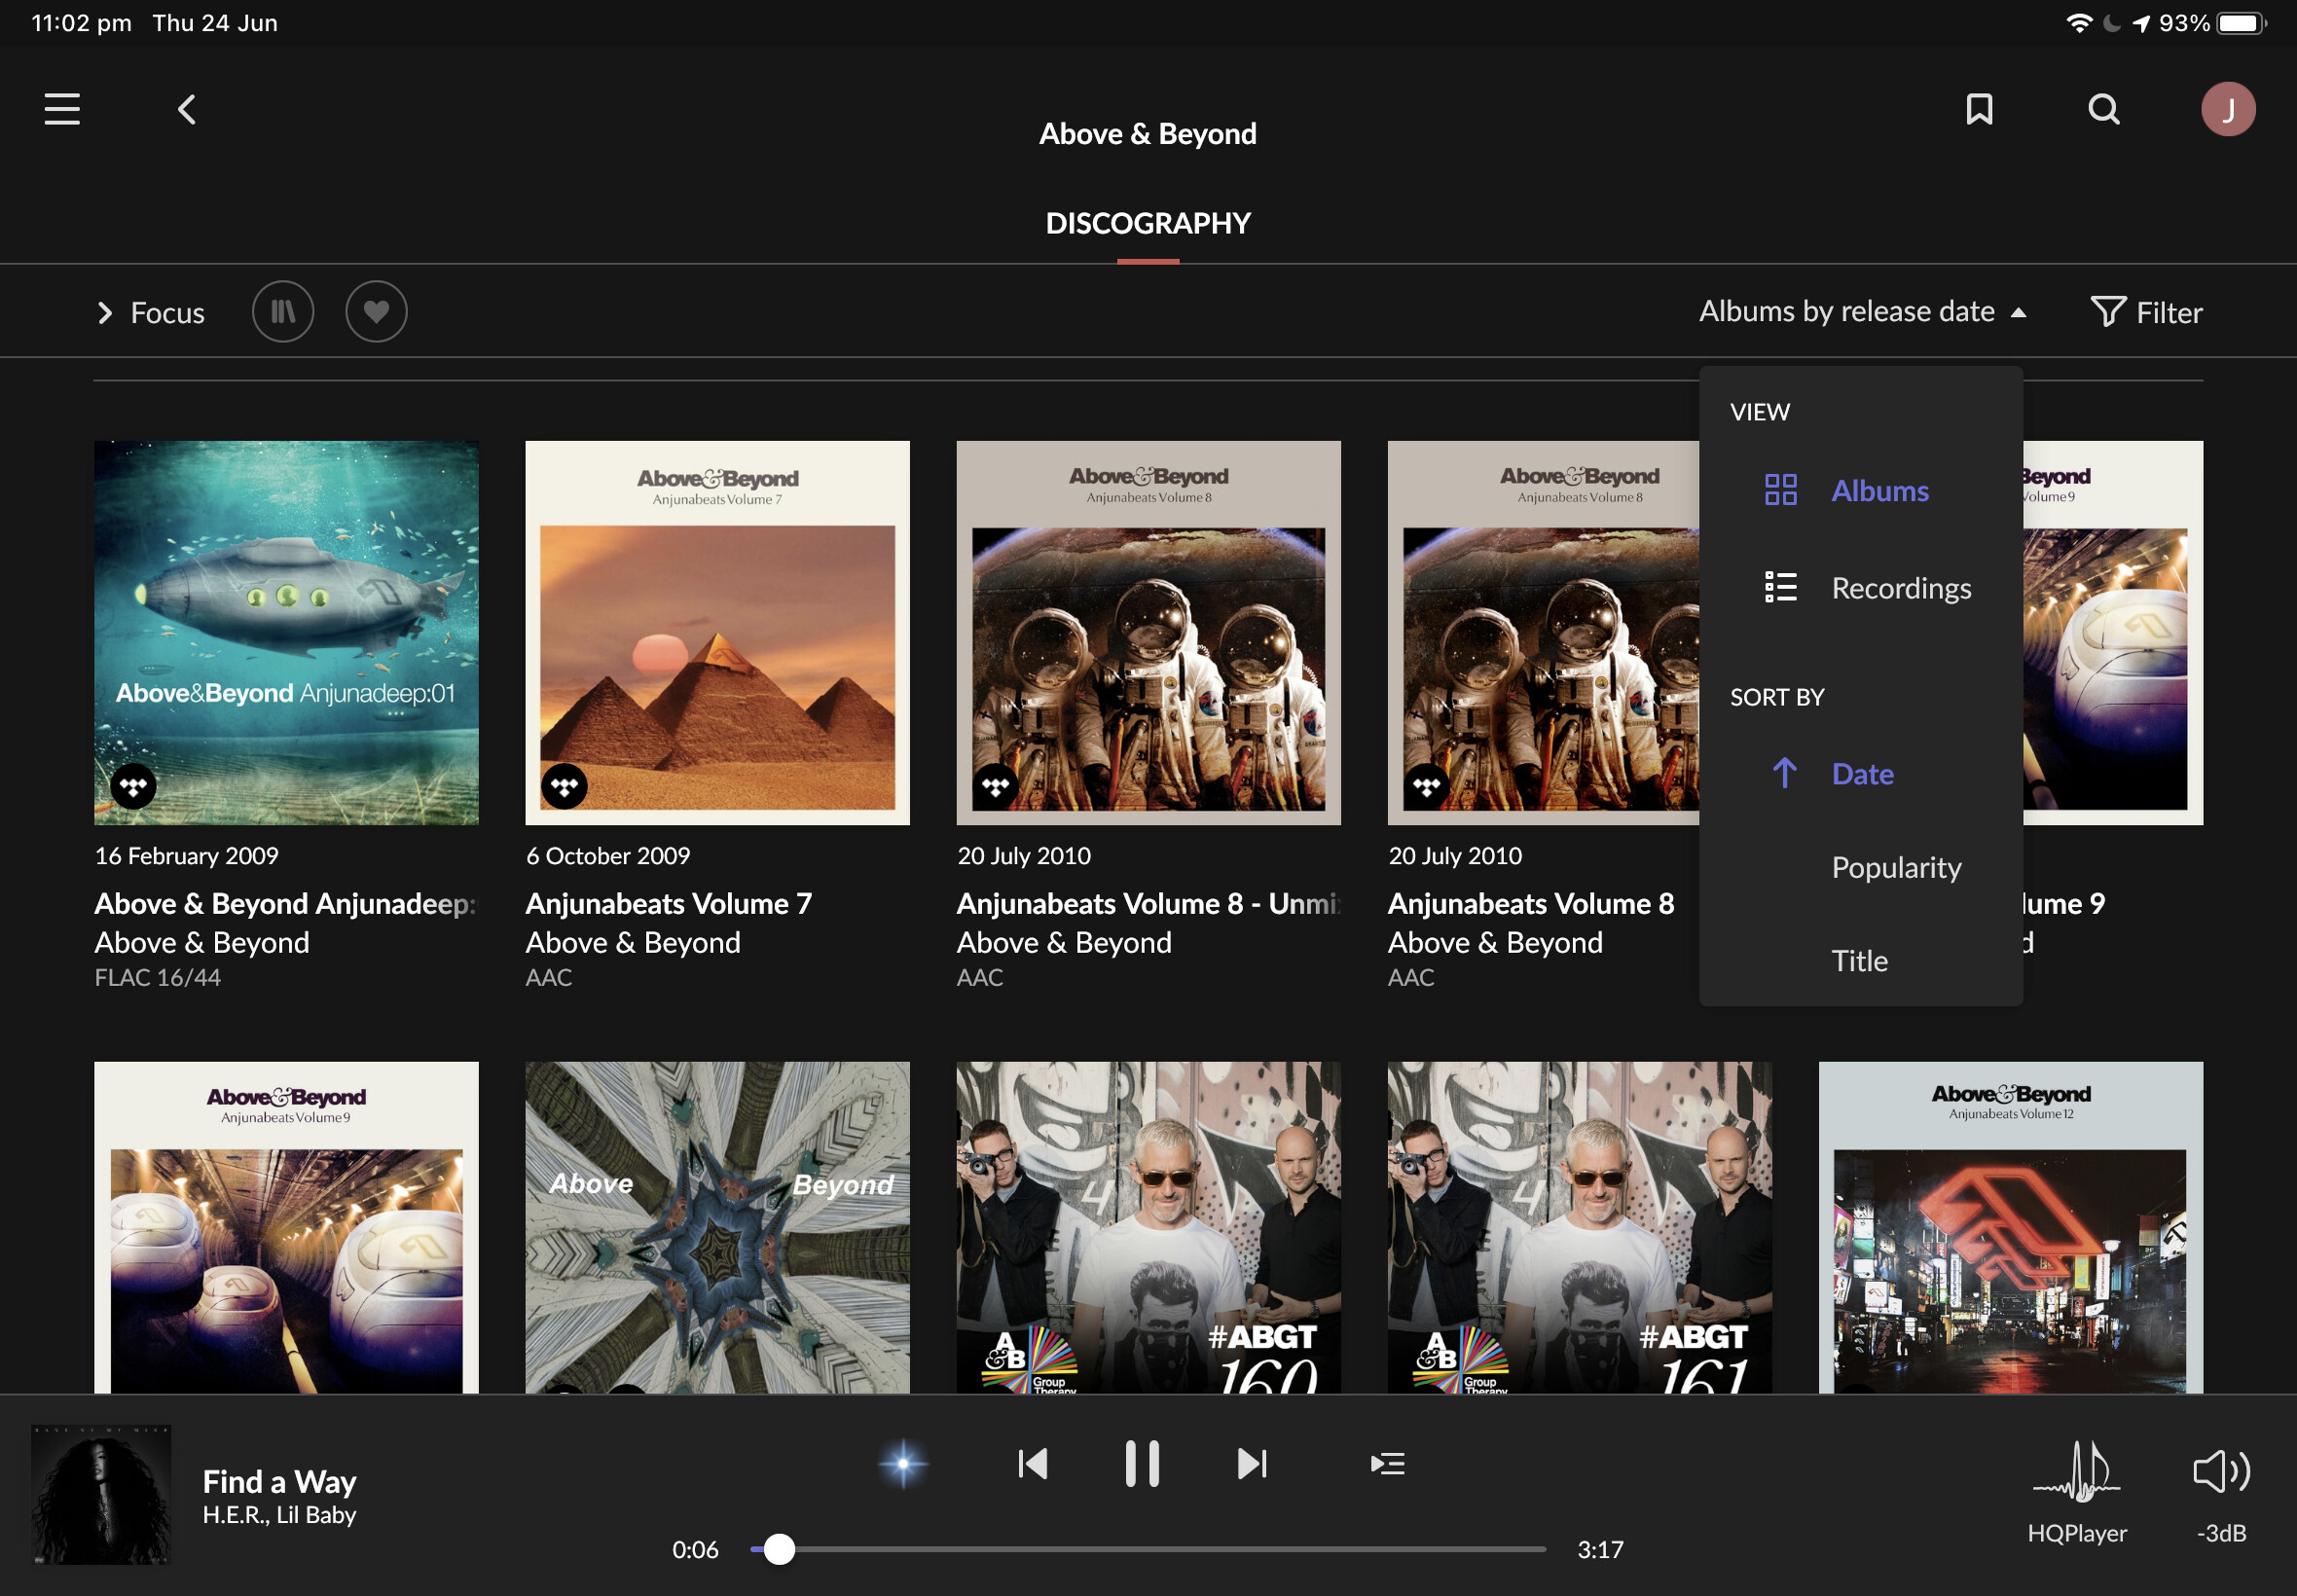The height and width of the screenshot is (1596, 2297).
Task: Click artist Above & Beyond under Volume 7
Action: tap(632, 943)
